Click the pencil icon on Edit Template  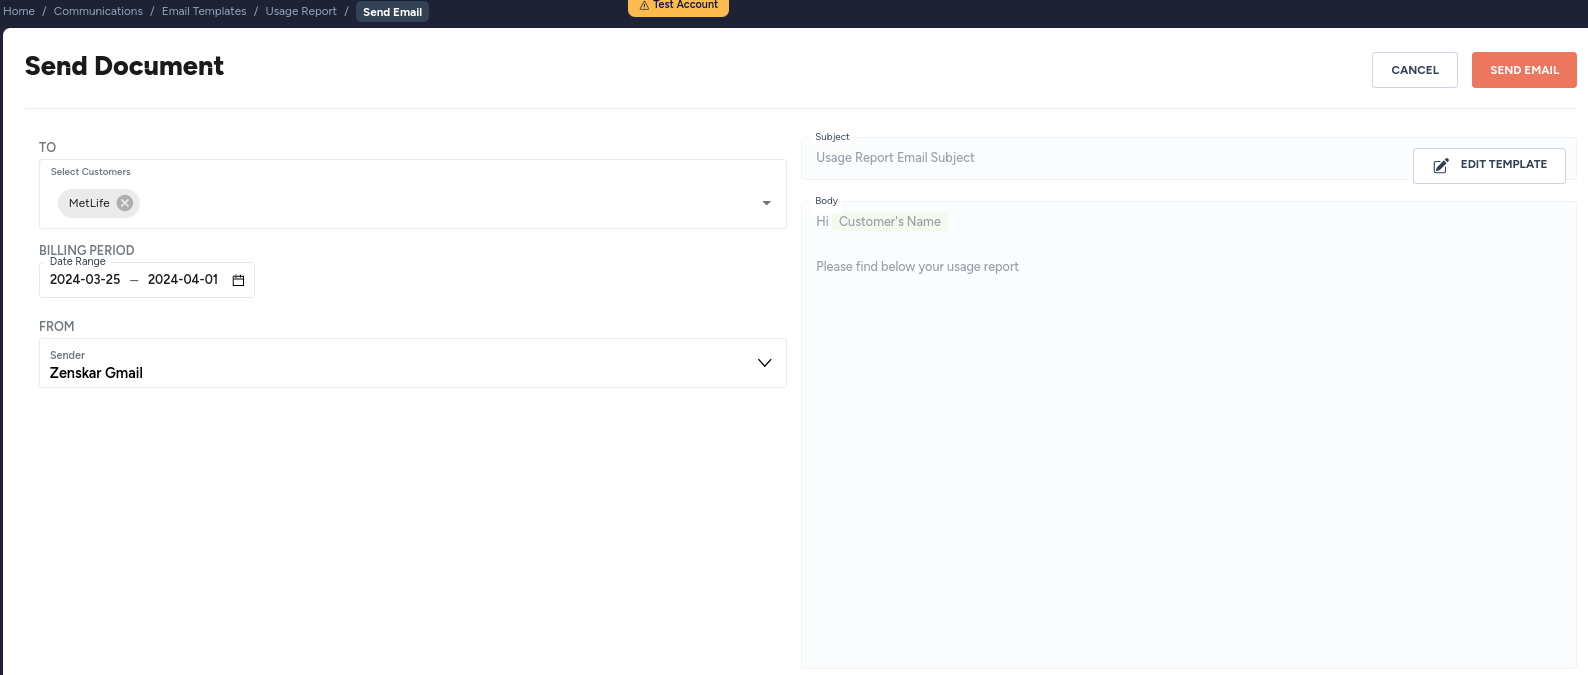point(1441,165)
